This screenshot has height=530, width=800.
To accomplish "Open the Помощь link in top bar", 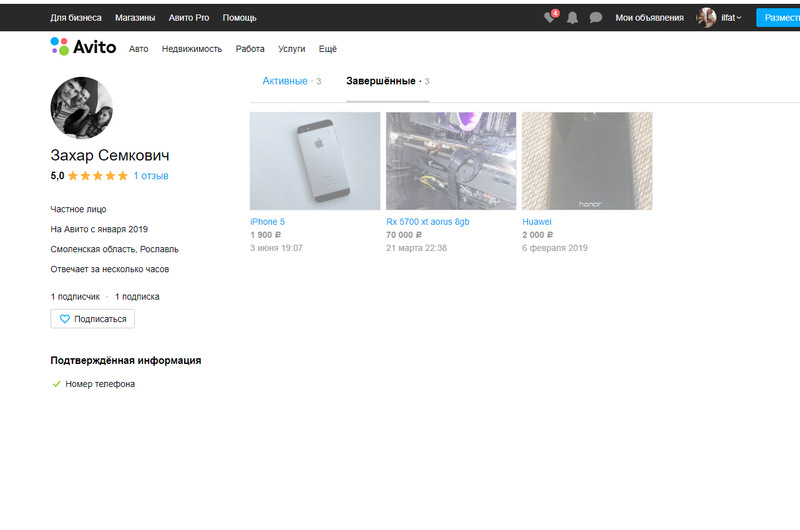I will coord(239,18).
